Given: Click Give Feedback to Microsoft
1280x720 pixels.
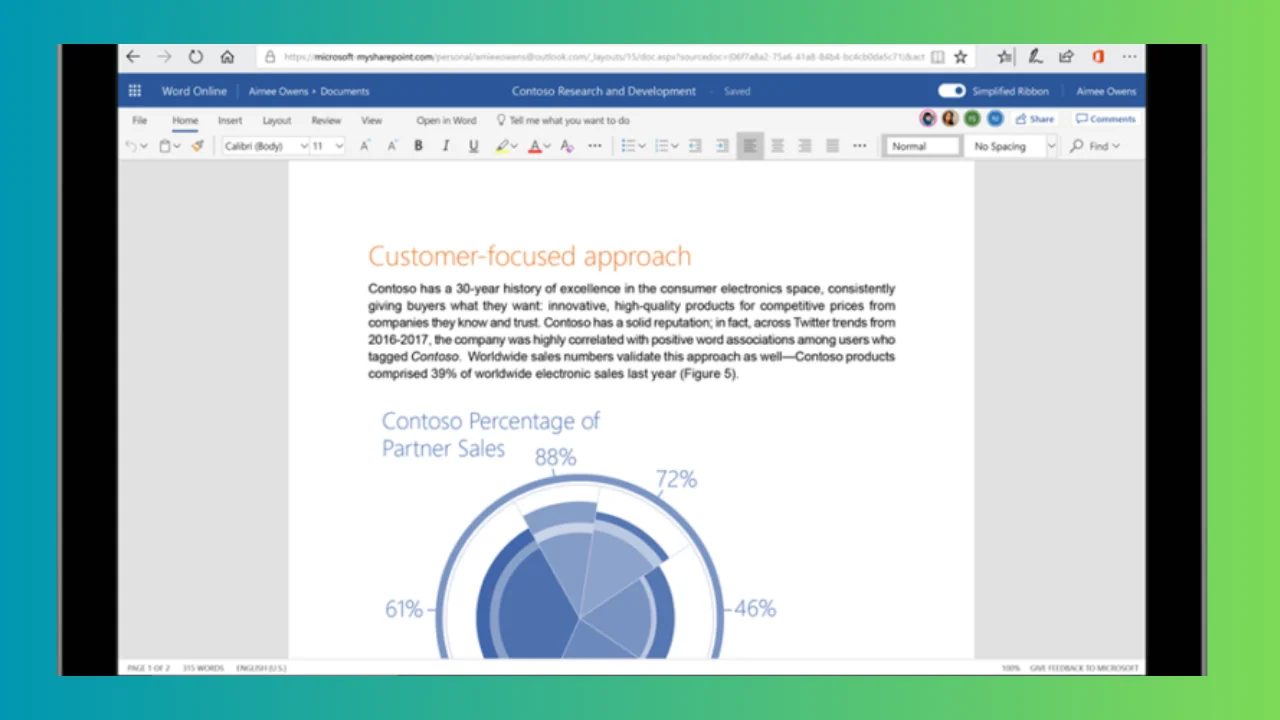Looking at the screenshot, I should pos(1084,667).
